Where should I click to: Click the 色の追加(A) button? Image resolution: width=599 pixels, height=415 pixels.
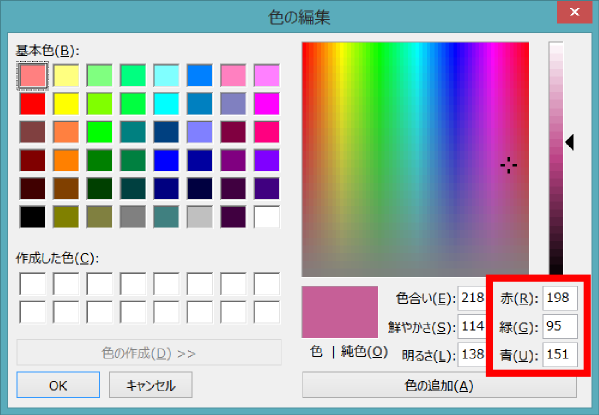coord(439,386)
